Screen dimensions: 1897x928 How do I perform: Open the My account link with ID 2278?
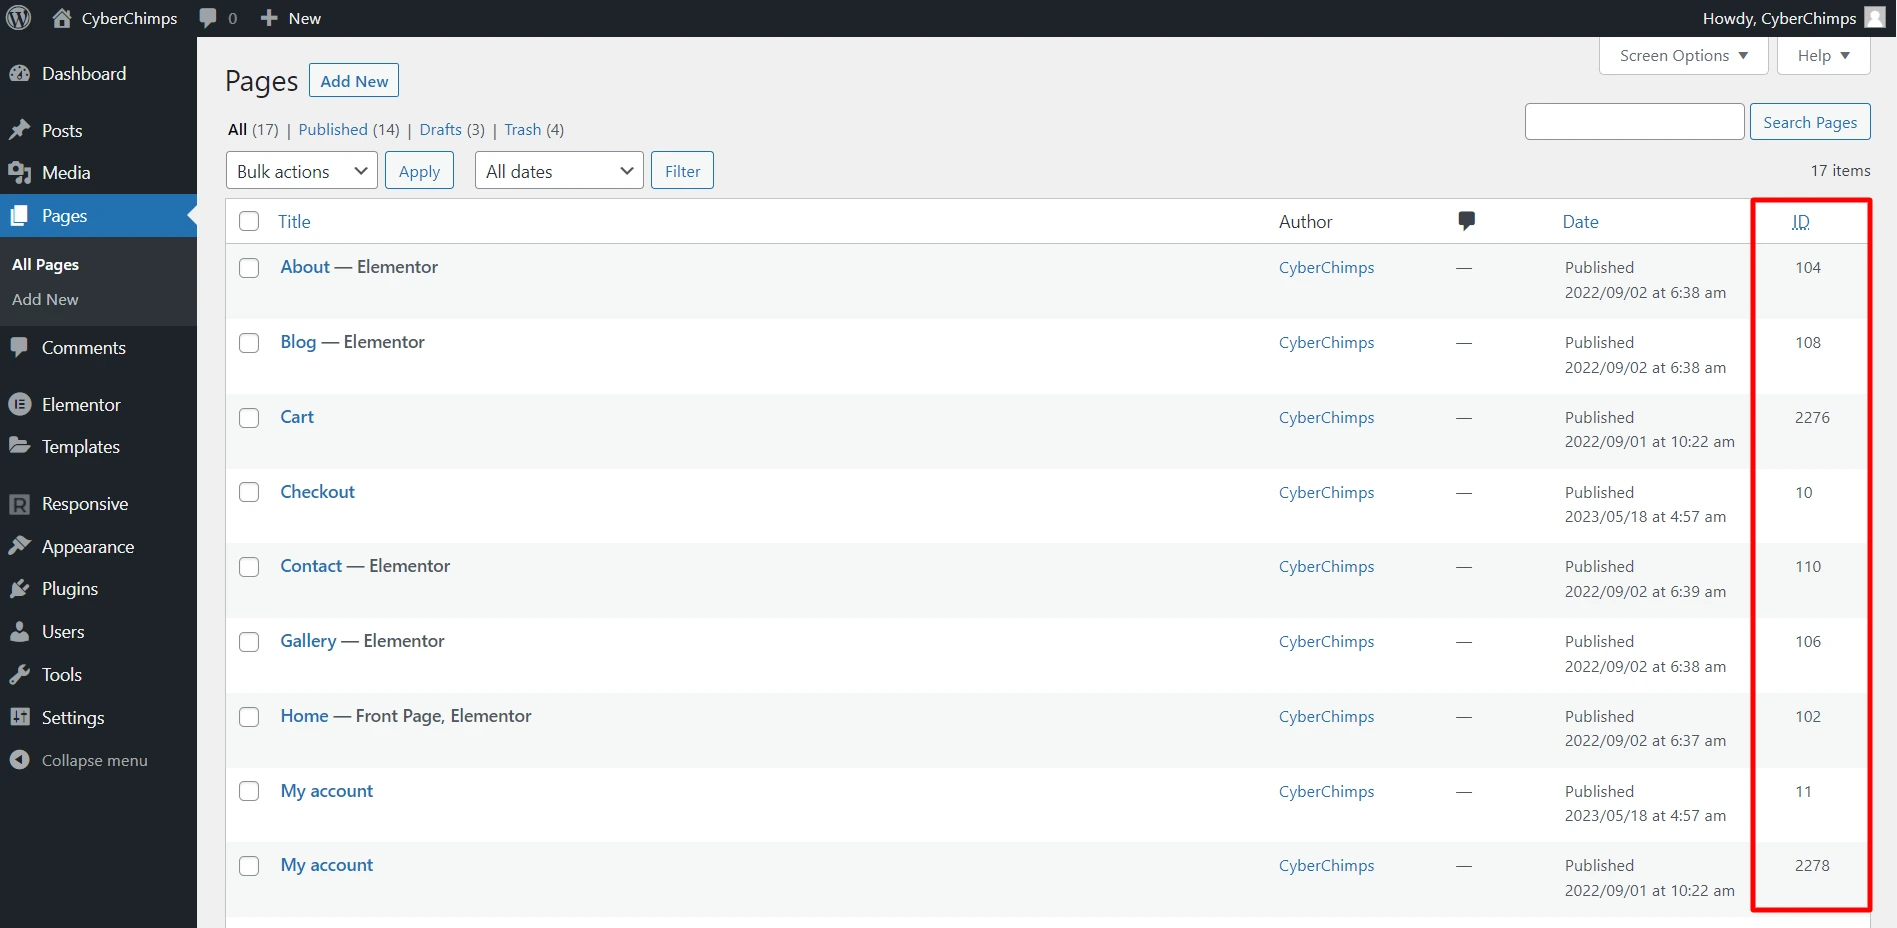coord(327,865)
